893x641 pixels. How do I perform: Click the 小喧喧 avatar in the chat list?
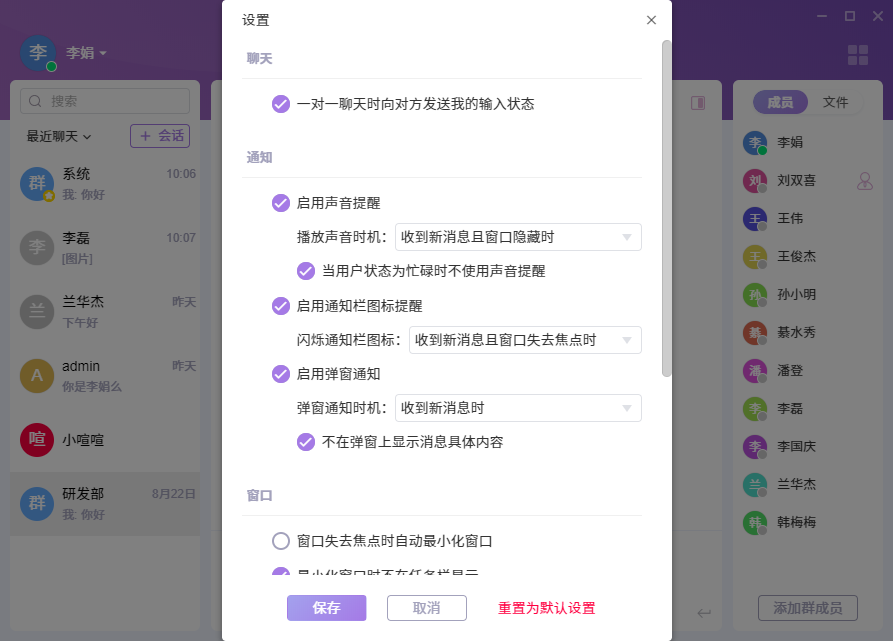[x=37, y=439]
